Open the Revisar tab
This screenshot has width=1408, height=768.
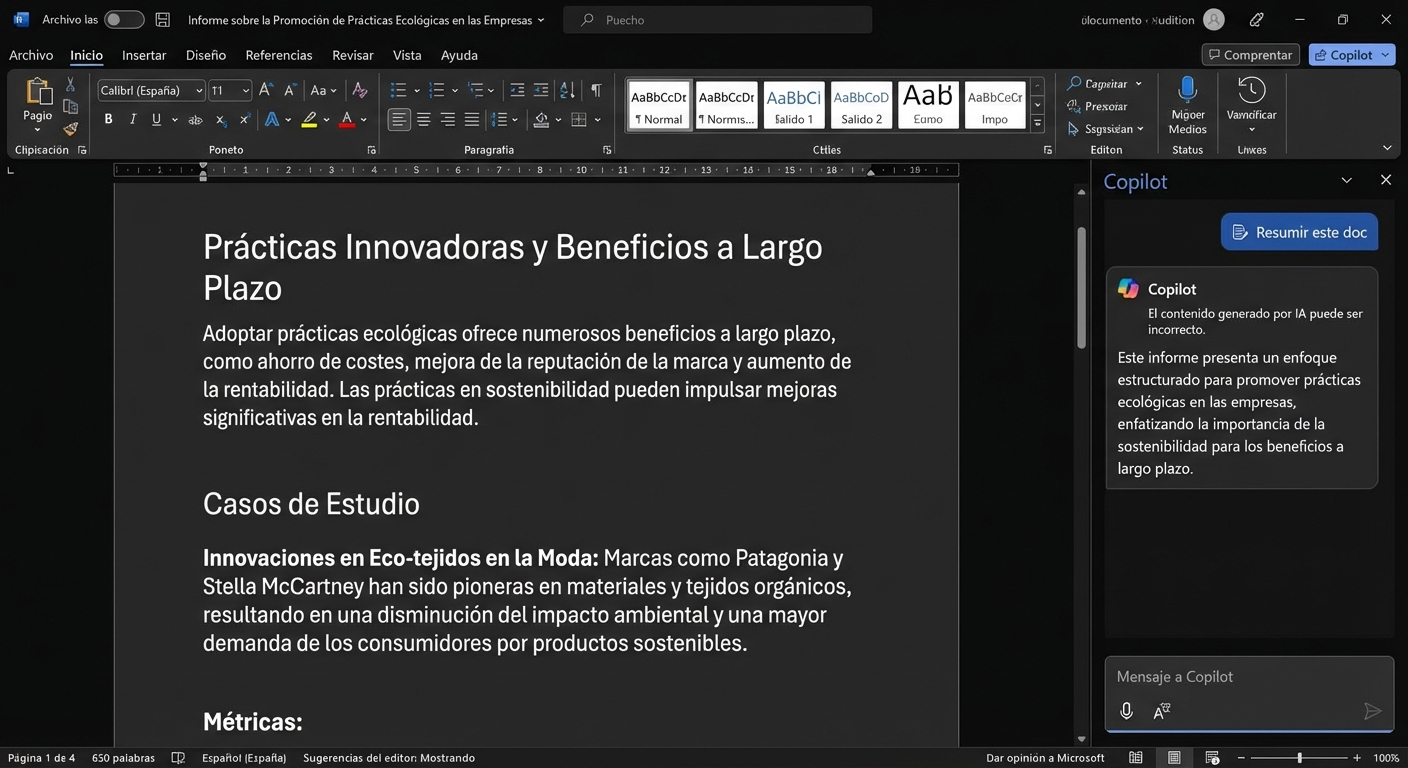coord(351,55)
